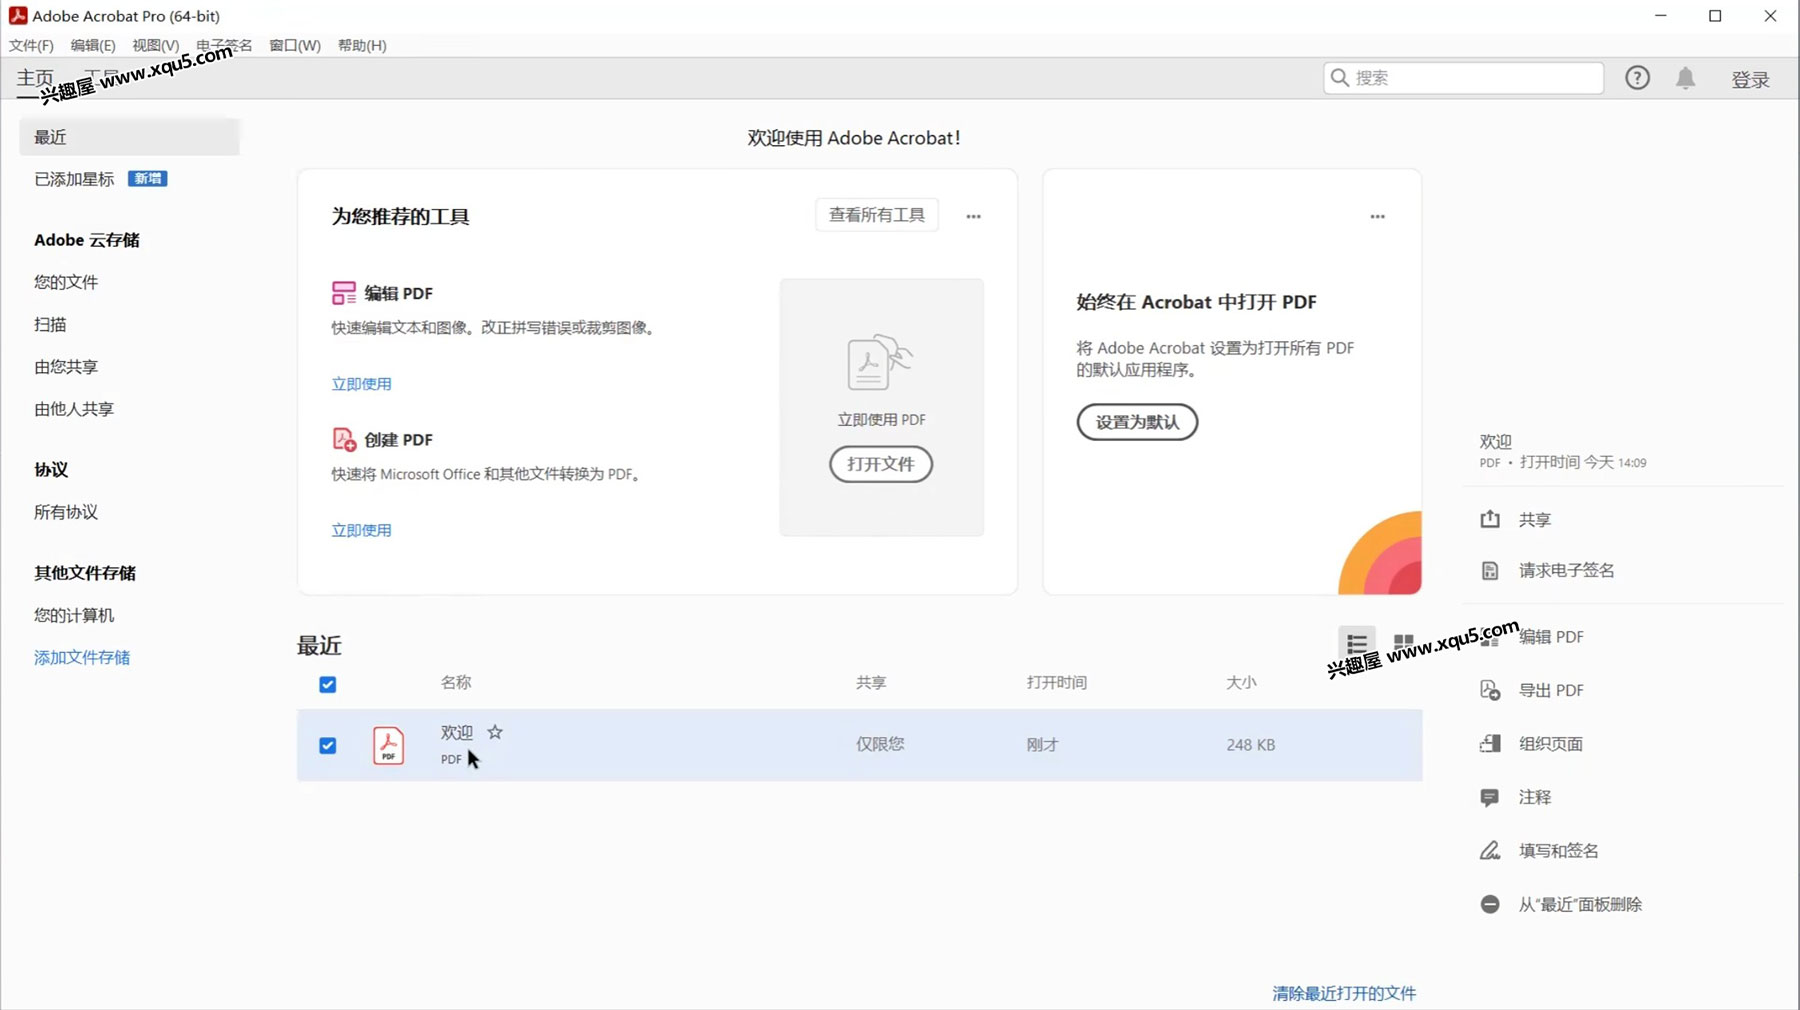Click 请求电子签名 label in right panel
The height and width of the screenshot is (1010, 1800).
coord(1567,570)
